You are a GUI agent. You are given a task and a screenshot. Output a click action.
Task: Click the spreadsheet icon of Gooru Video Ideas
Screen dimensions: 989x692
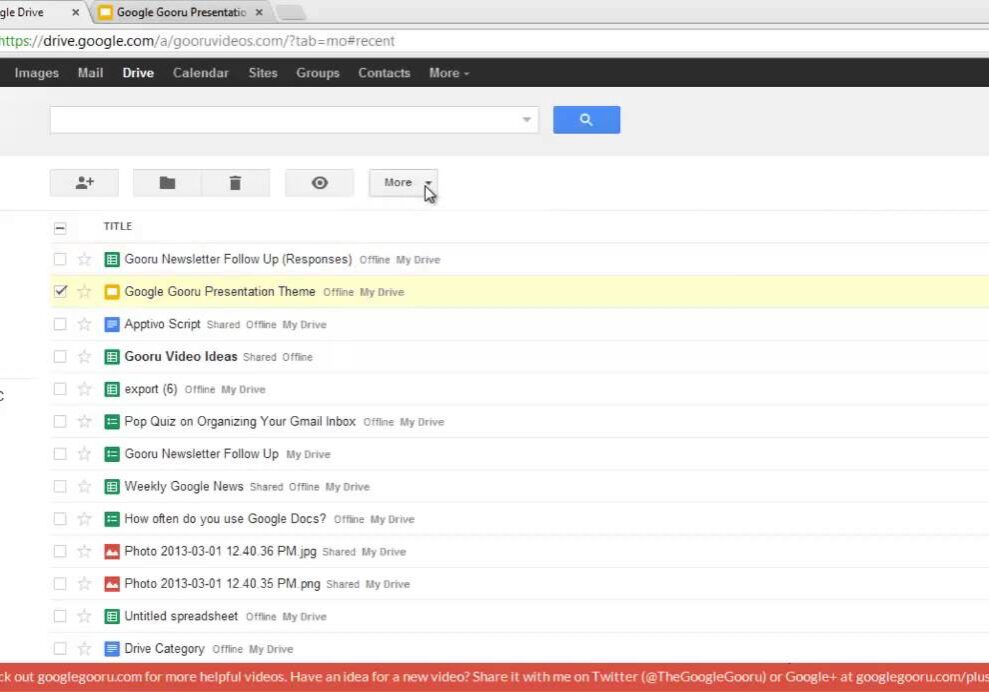click(112, 356)
